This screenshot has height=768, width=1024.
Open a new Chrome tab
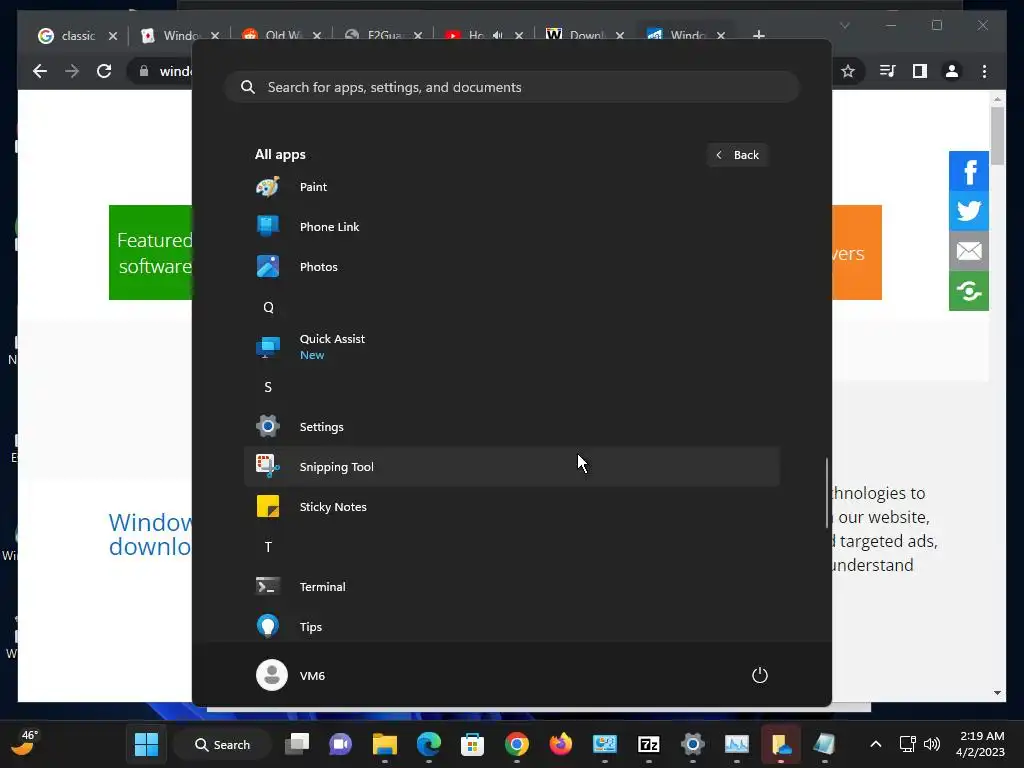[758, 35]
